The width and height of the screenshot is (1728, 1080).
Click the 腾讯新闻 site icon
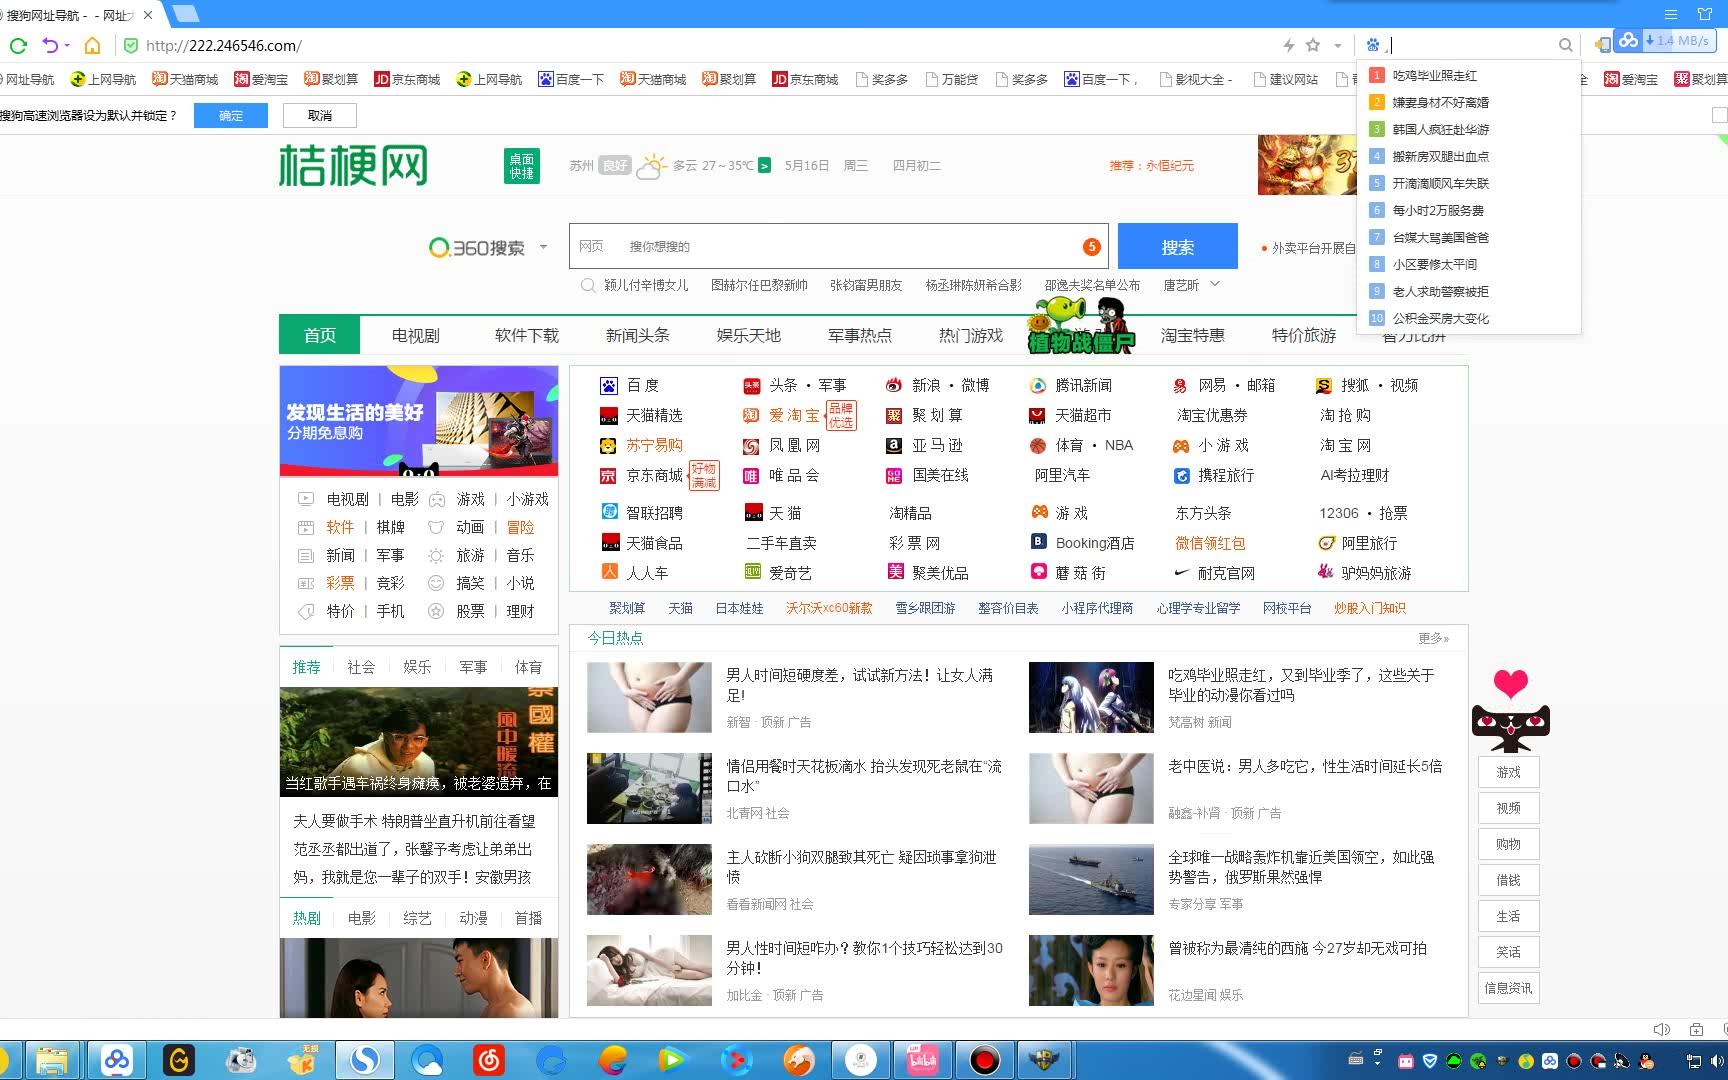coord(1038,386)
